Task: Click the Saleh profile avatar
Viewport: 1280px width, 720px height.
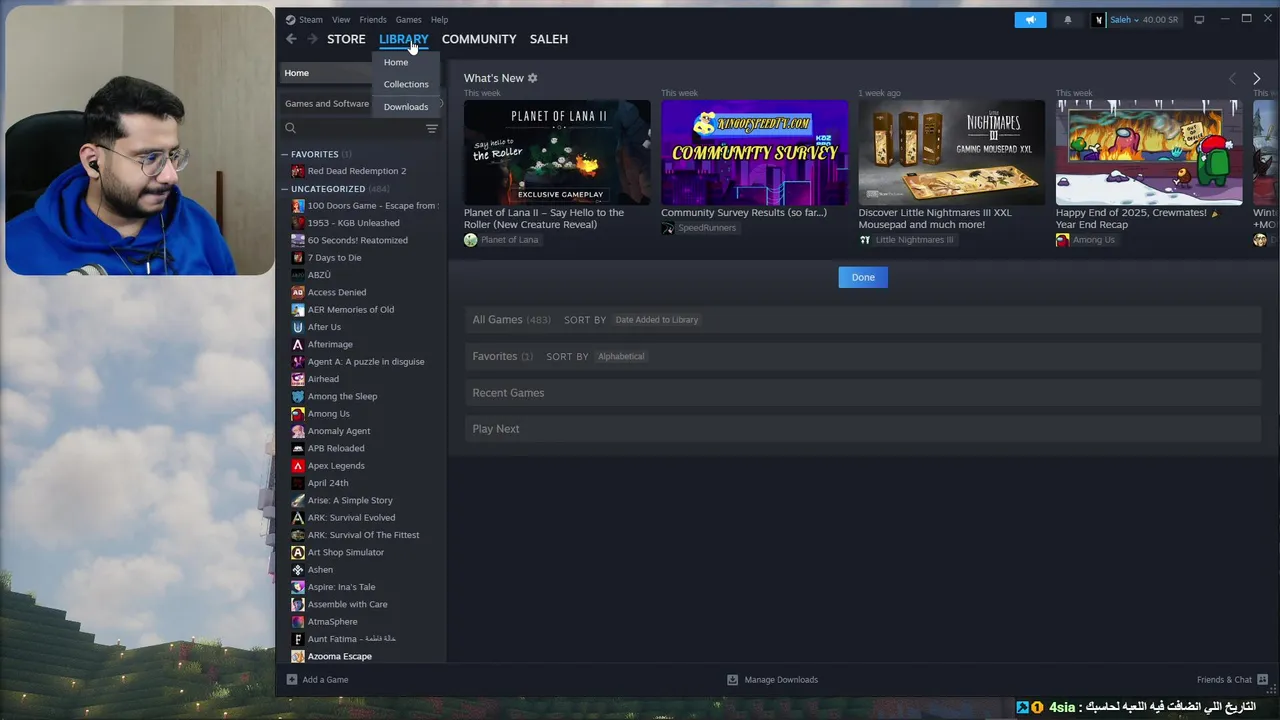Action: [1100, 20]
